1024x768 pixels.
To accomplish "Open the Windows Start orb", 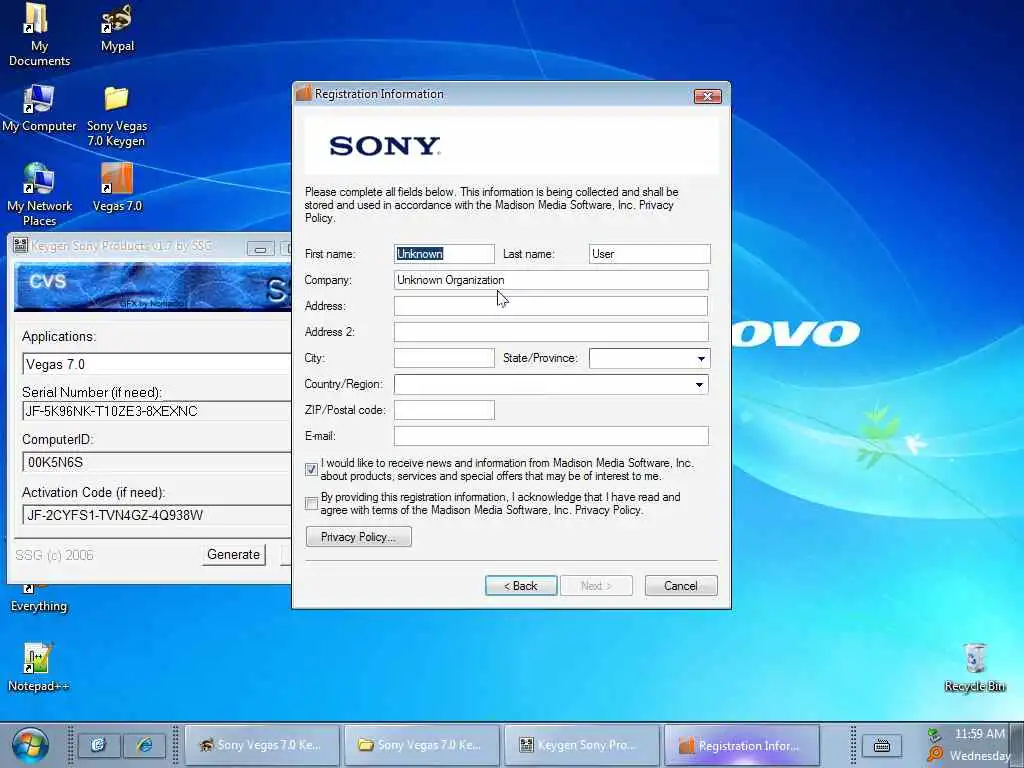I will [x=30, y=745].
